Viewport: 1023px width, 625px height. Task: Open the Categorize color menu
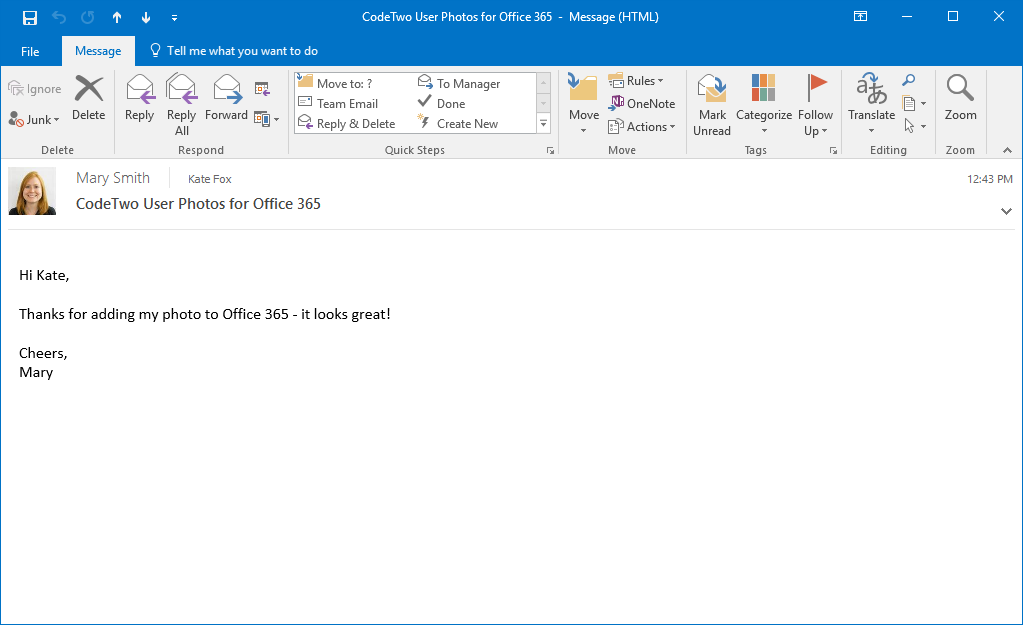pos(764,105)
